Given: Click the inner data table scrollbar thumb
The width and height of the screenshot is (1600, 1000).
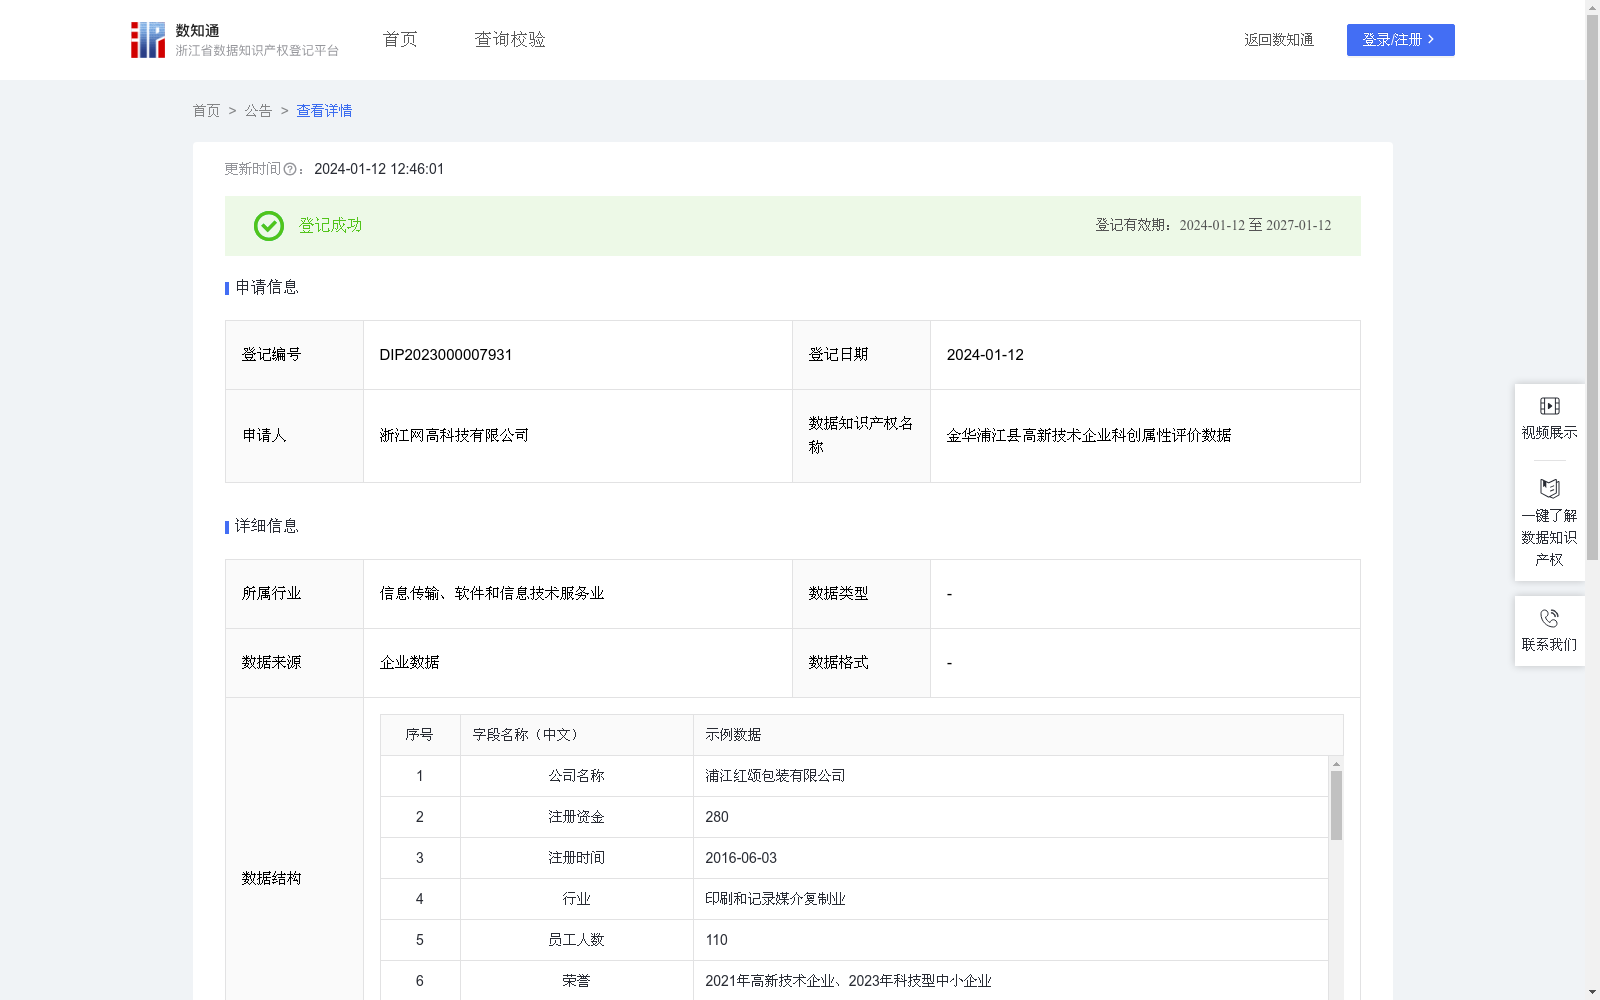Looking at the screenshot, I should pyautogui.click(x=1336, y=805).
